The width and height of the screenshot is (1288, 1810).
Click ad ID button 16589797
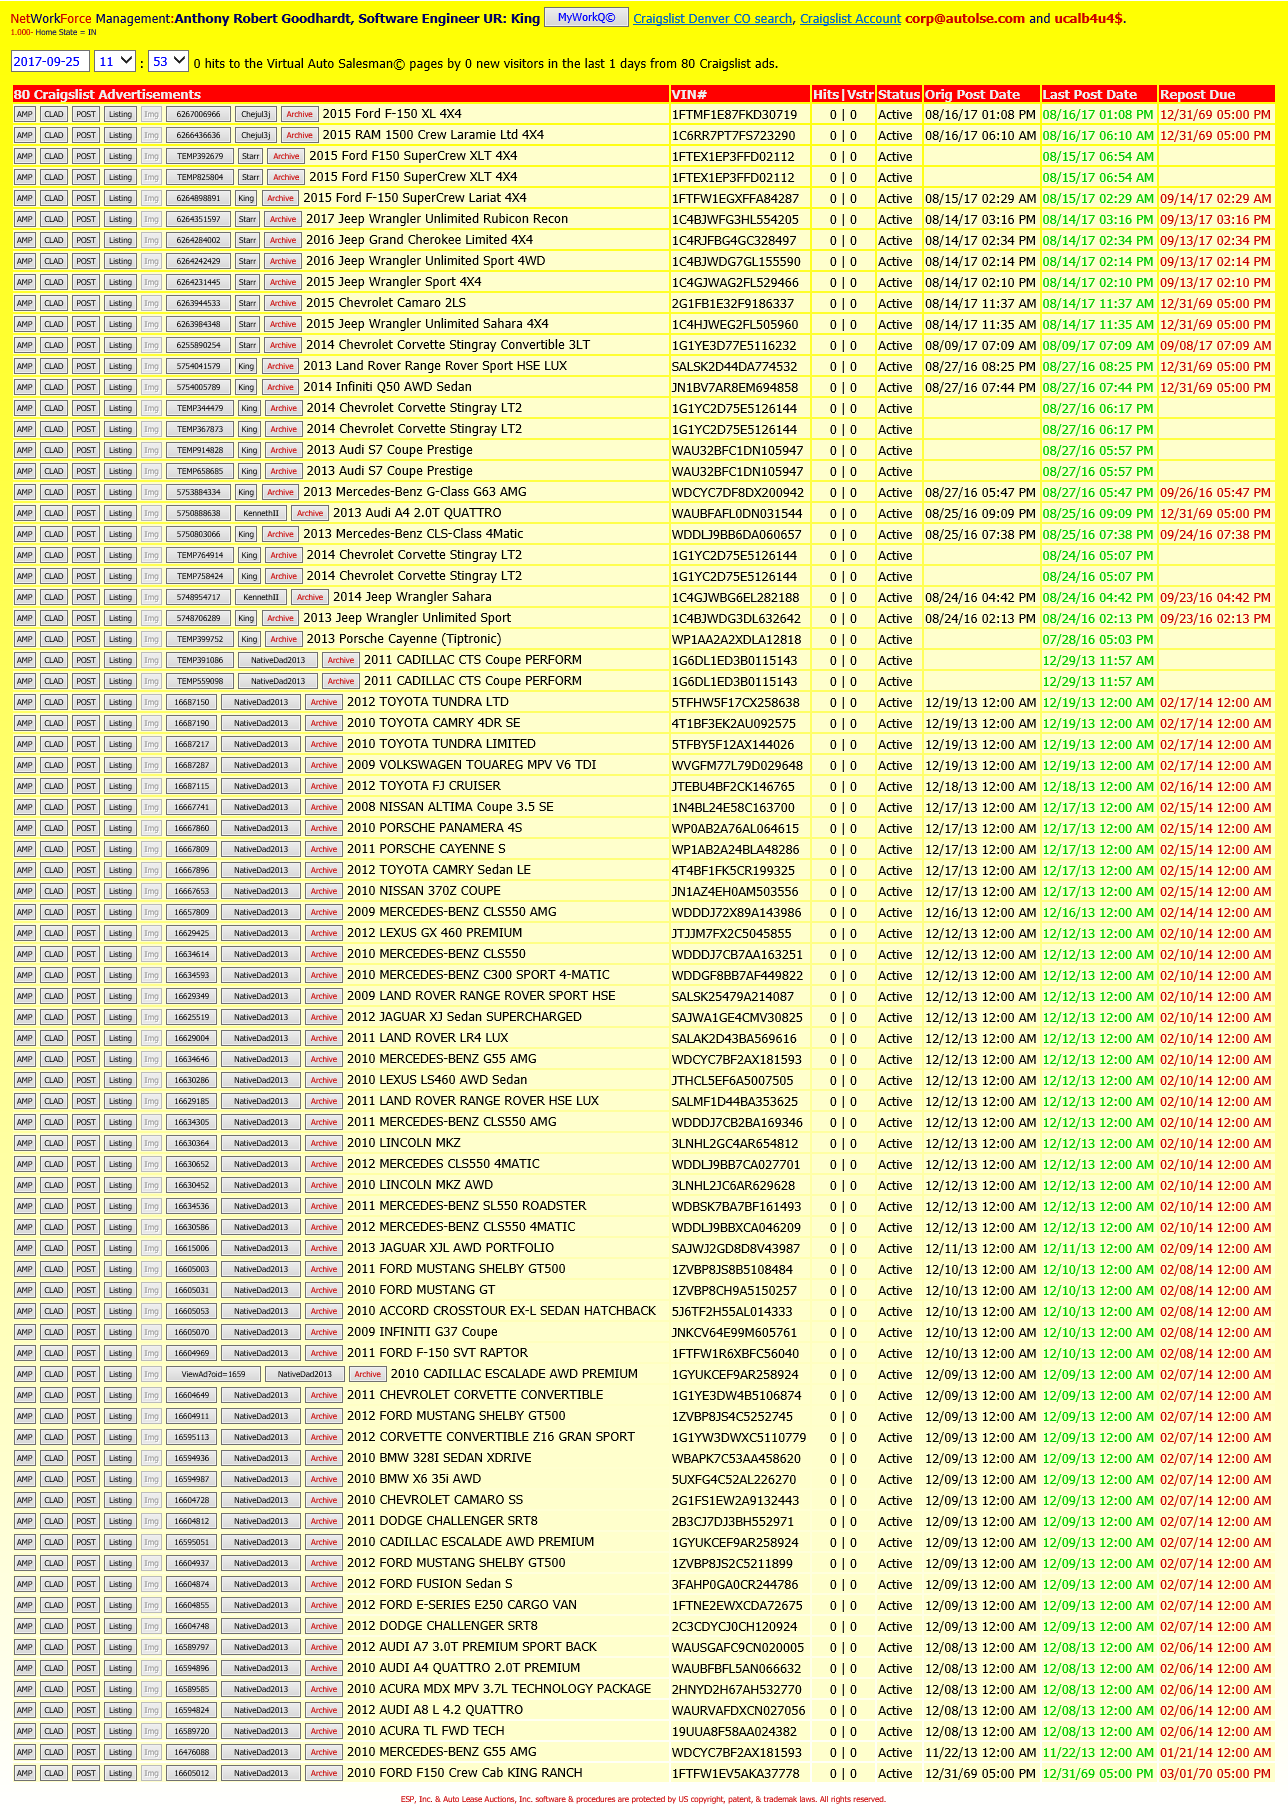192,1647
